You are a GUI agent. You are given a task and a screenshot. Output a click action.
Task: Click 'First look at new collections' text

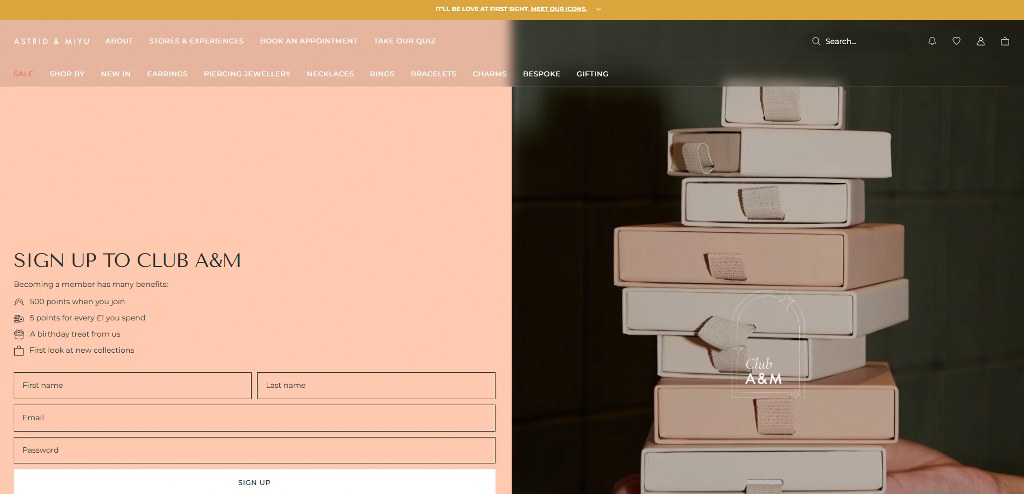coord(82,350)
